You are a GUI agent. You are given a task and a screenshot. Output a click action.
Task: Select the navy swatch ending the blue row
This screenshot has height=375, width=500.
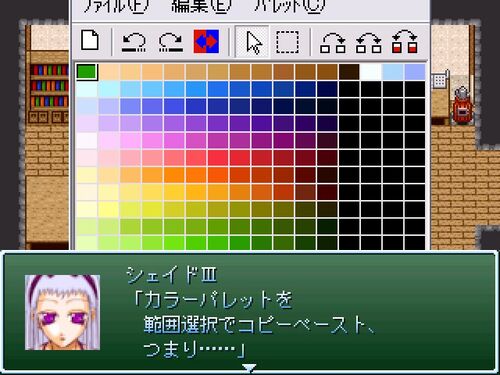click(x=327, y=89)
